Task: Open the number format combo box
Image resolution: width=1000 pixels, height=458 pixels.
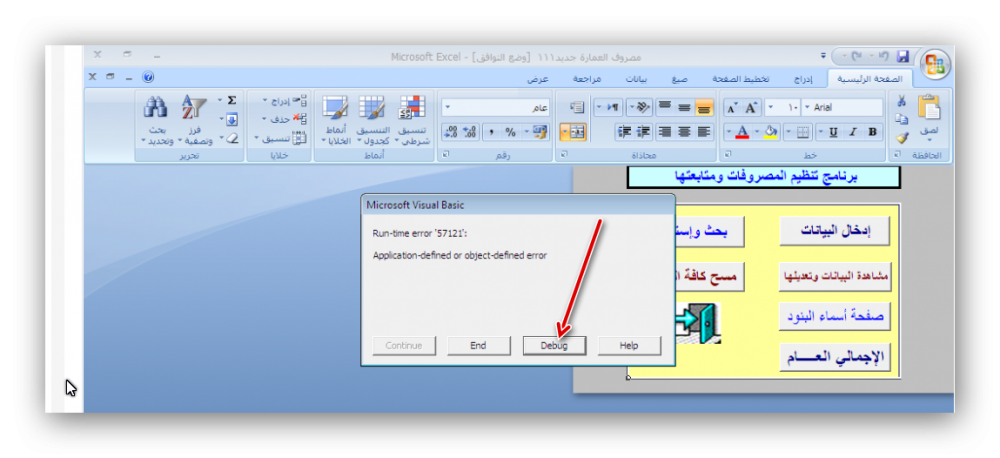Action: [496, 108]
